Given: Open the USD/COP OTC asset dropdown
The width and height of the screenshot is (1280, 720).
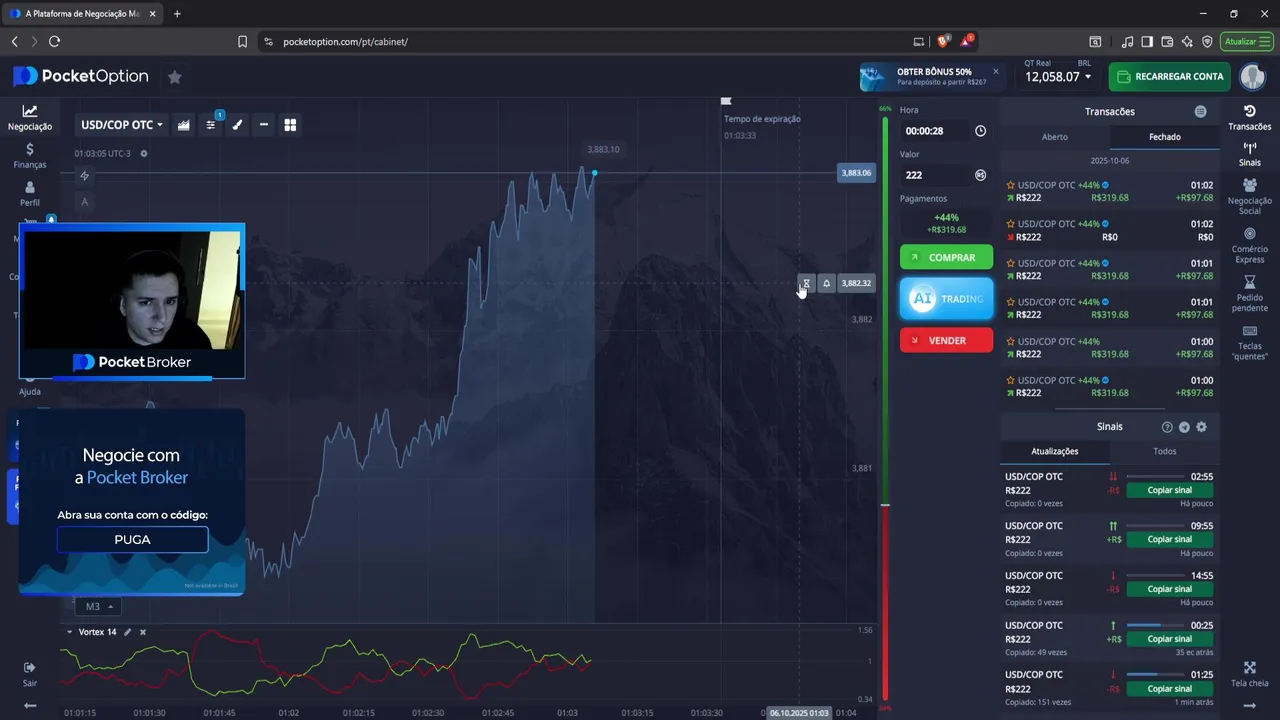Looking at the screenshot, I should click(122, 125).
